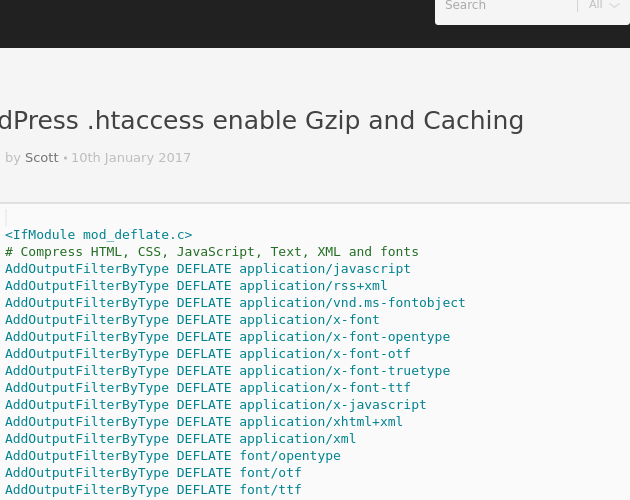
Task: Select the application/vnd.ms-fontobject line
Action: (235, 303)
